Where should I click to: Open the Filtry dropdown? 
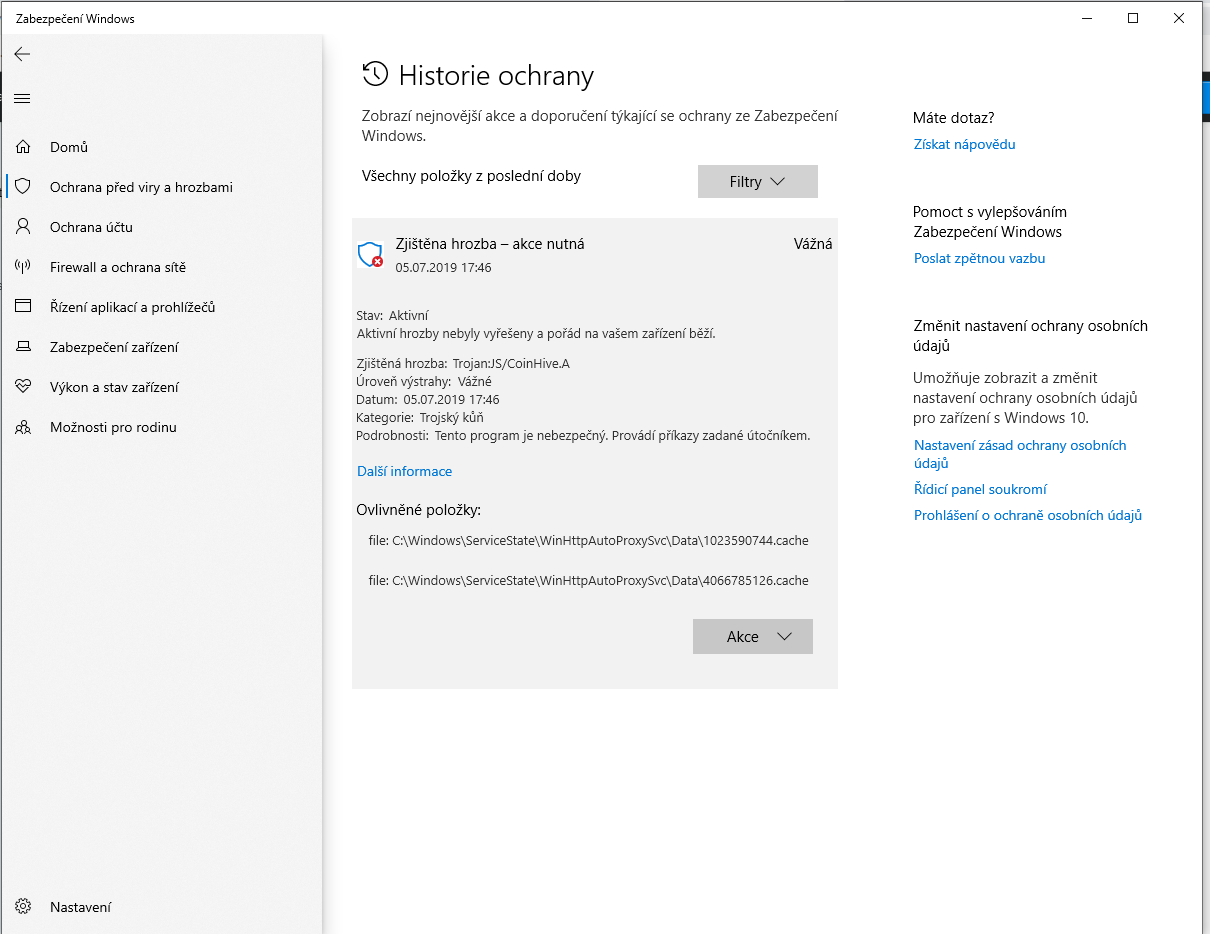click(757, 182)
